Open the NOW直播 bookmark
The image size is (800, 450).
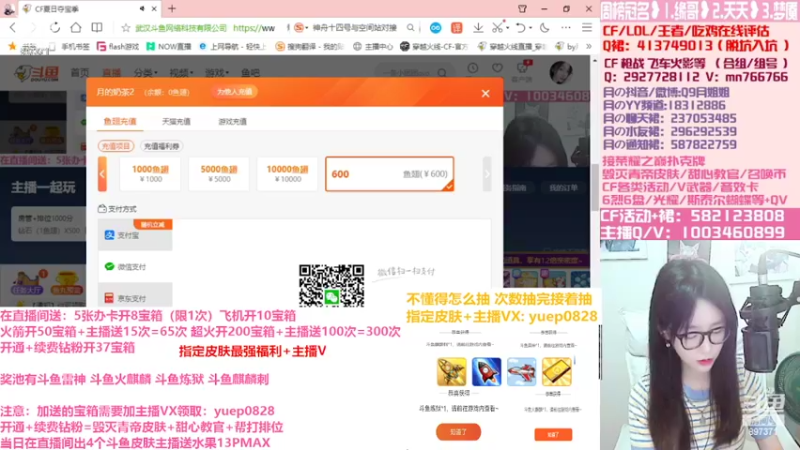(169, 46)
